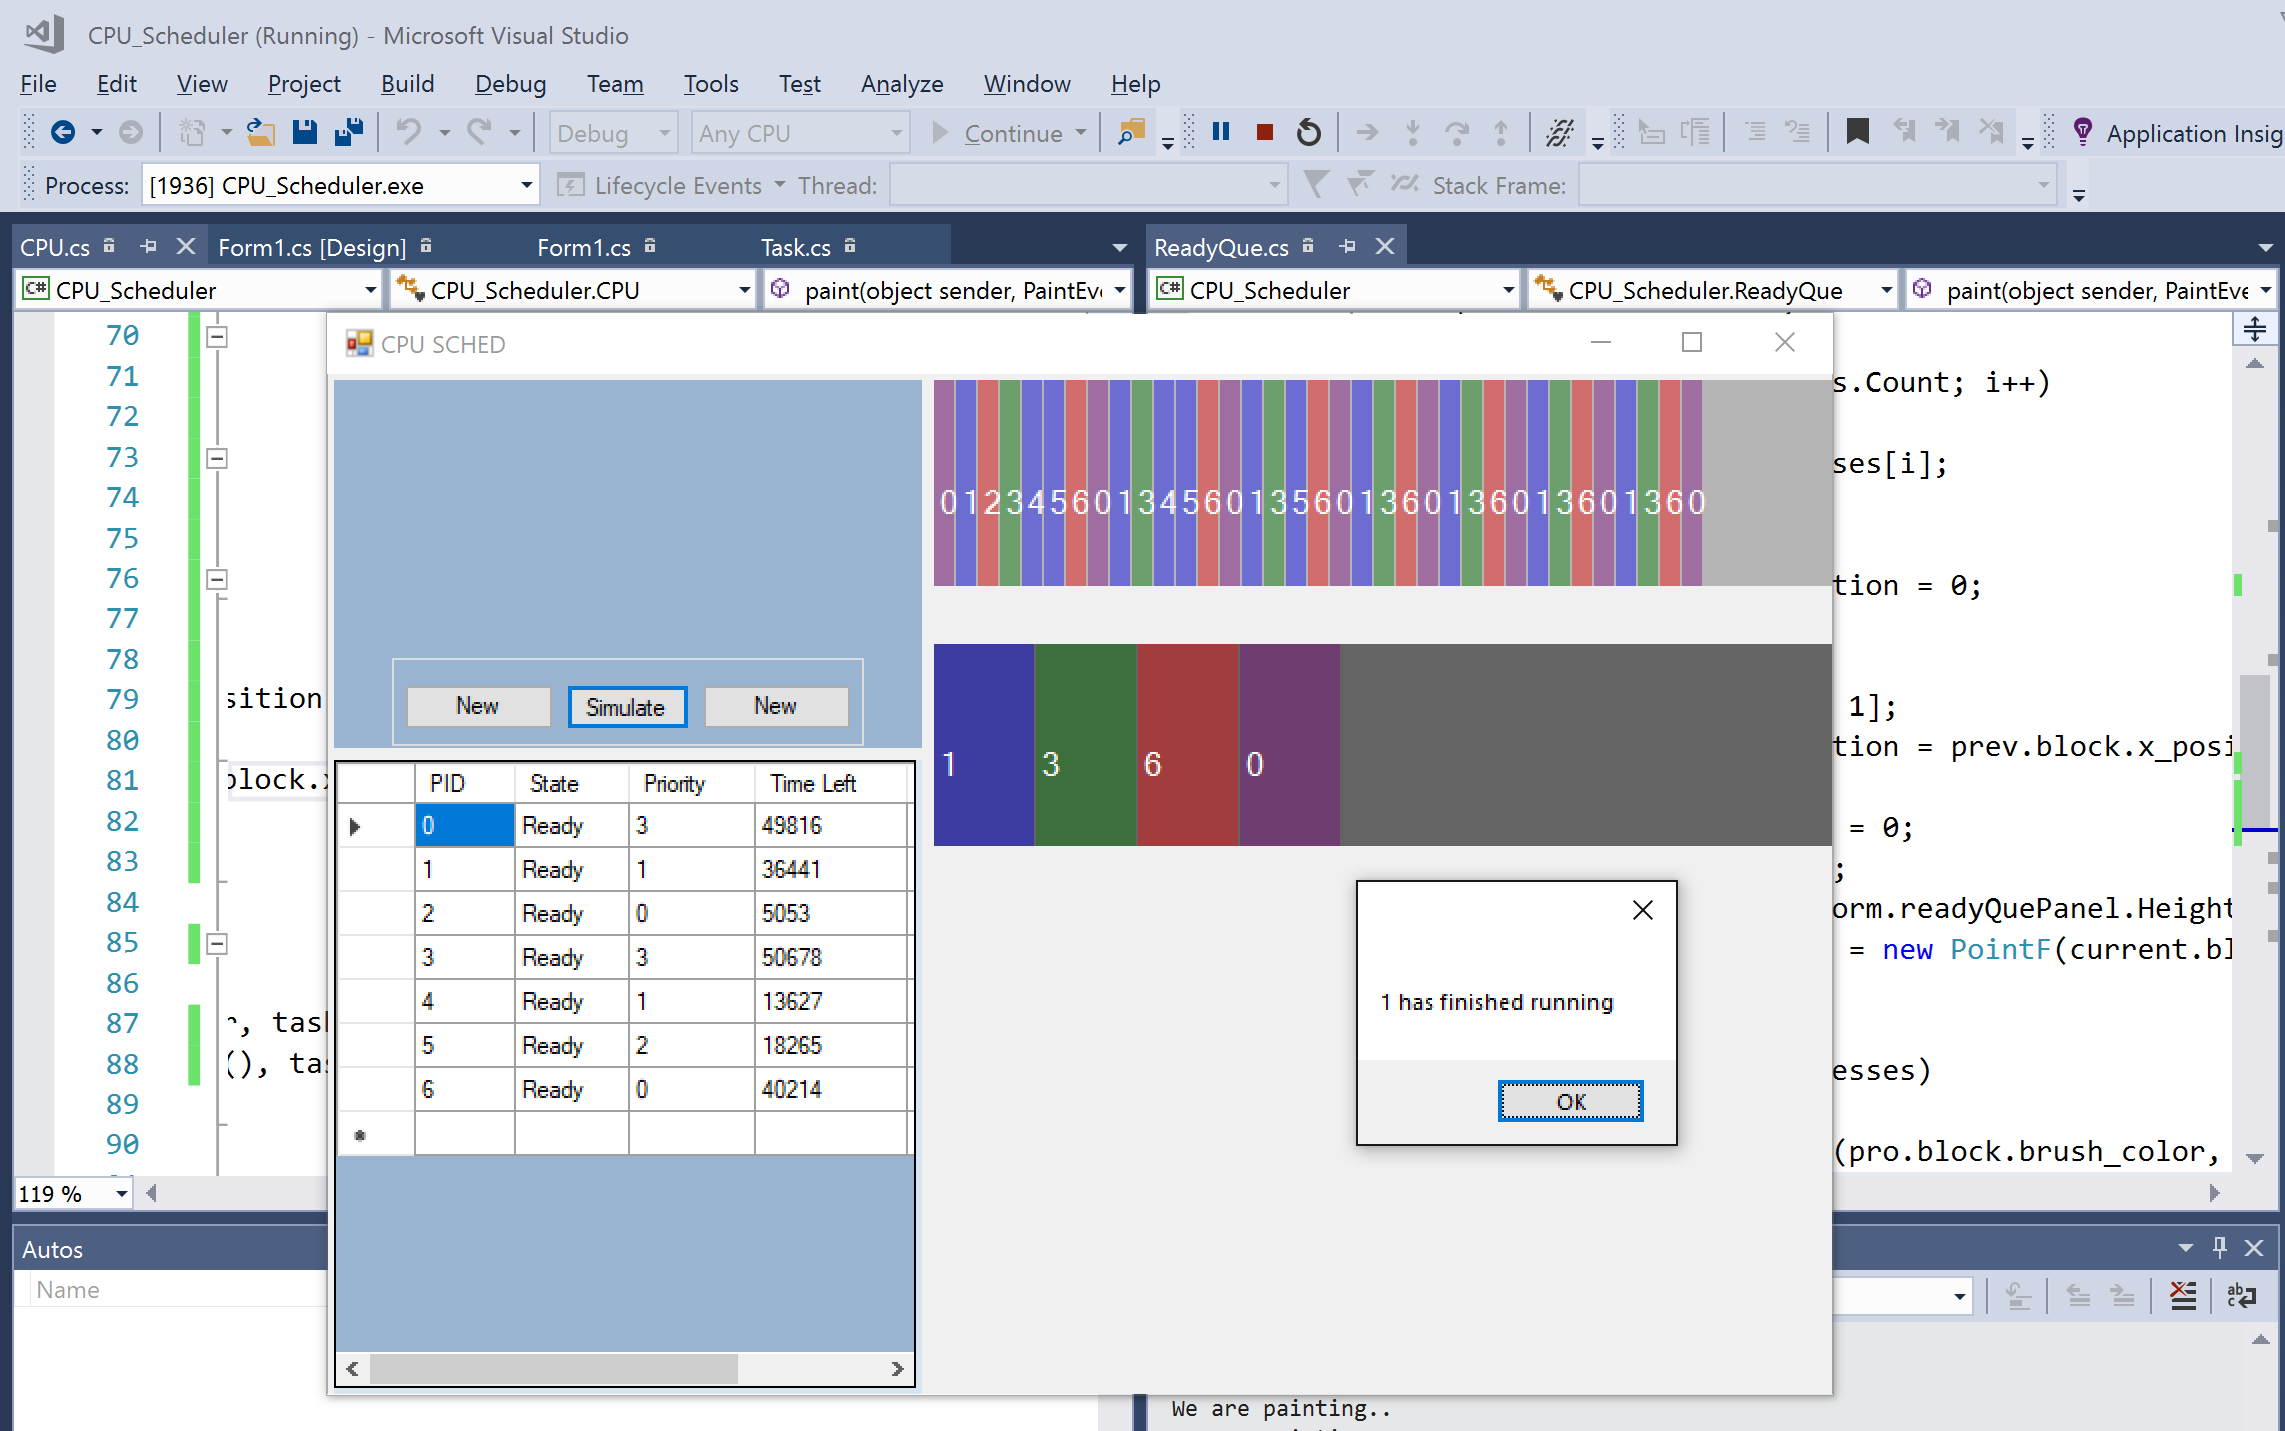Click the Save icon in toolbar
2285x1431 pixels.
click(304, 132)
